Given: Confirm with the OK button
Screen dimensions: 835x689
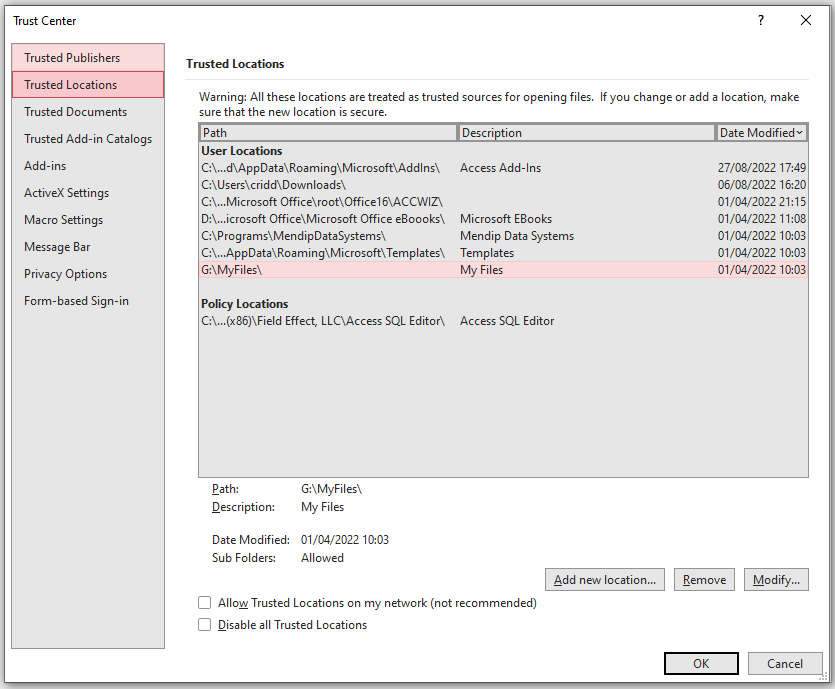Looking at the screenshot, I should click(701, 663).
